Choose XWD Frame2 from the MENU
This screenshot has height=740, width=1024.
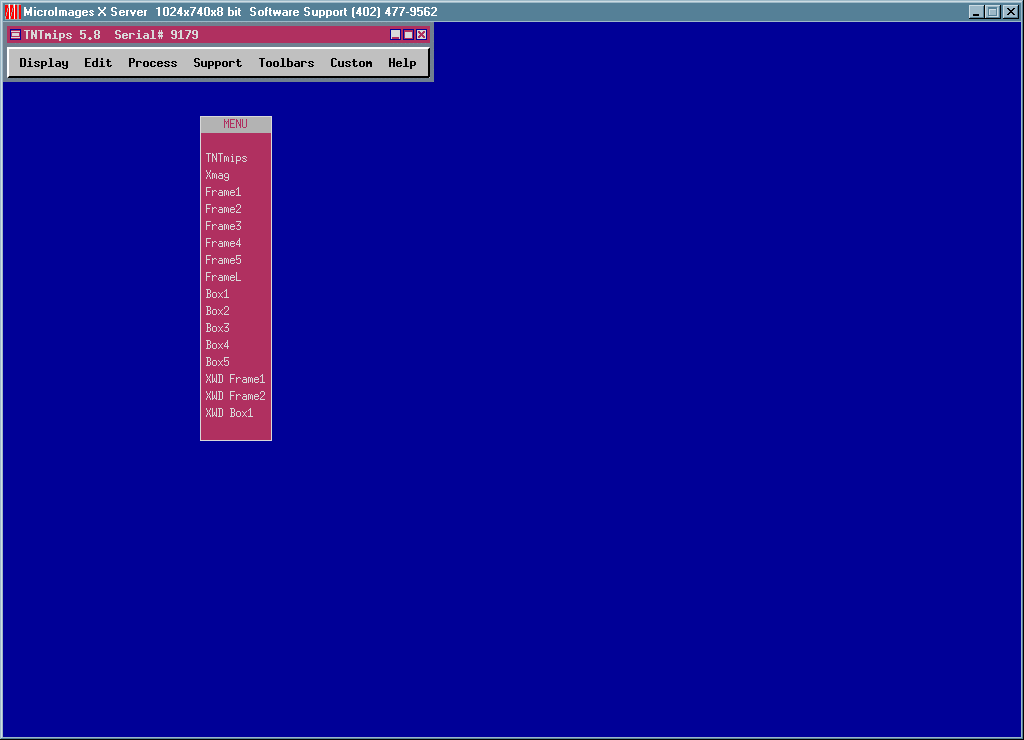(x=235, y=396)
